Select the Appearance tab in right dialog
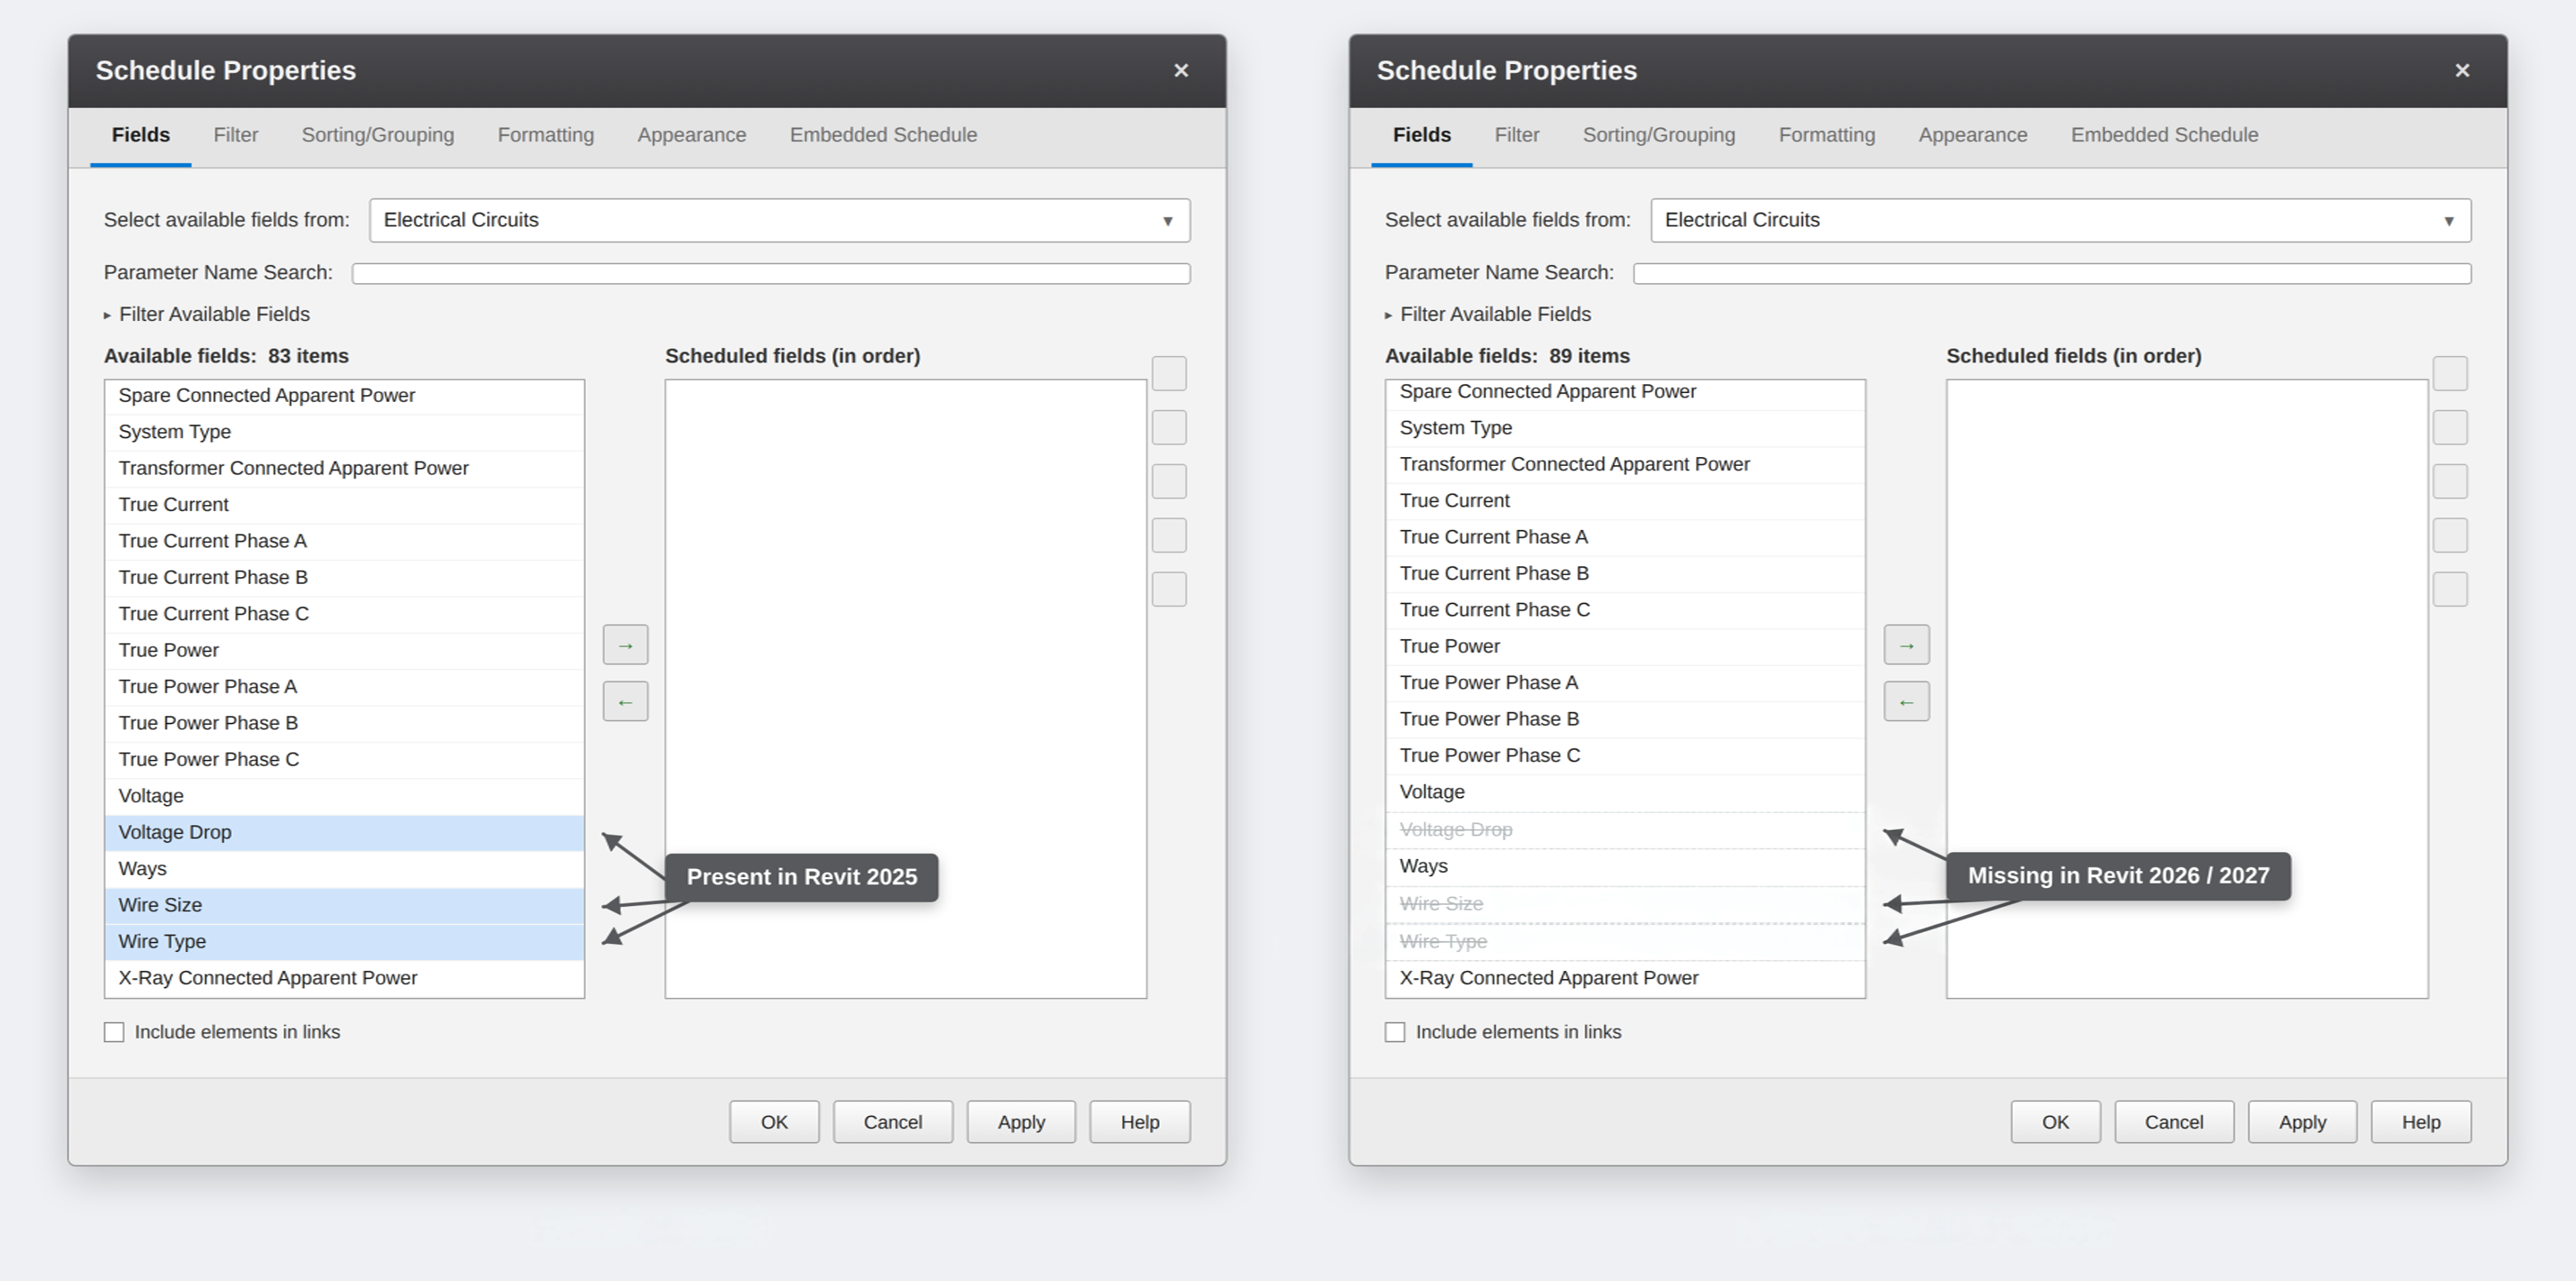 click(x=1973, y=135)
